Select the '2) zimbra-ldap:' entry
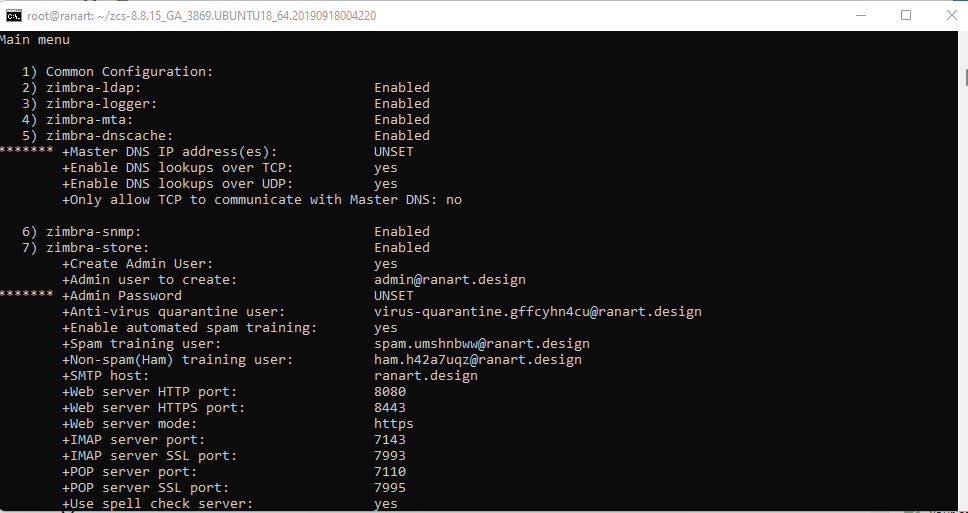The image size is (968, 513). (81, 88)
